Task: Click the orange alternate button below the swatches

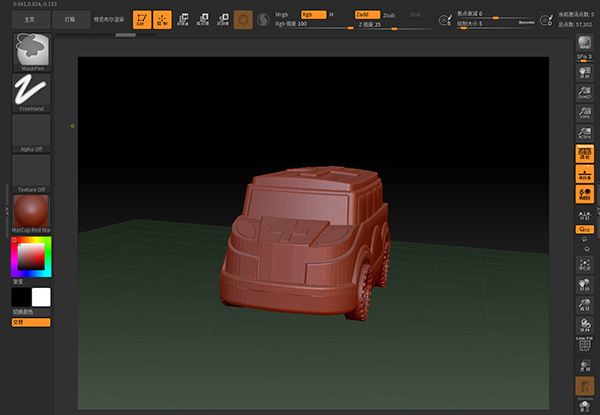Action: coord(31,321)
